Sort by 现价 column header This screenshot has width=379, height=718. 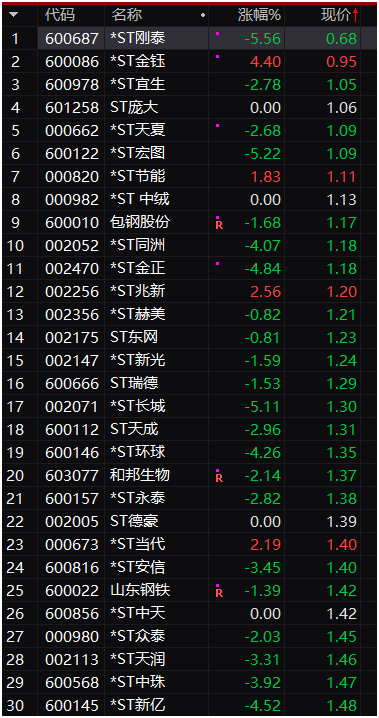click(336, 15)
